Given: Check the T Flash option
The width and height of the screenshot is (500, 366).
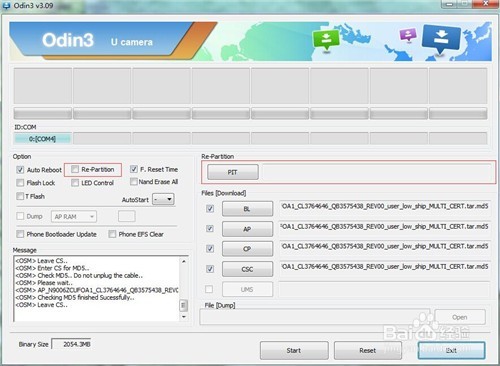Looking at the screenshot, I should coord(20,196).
